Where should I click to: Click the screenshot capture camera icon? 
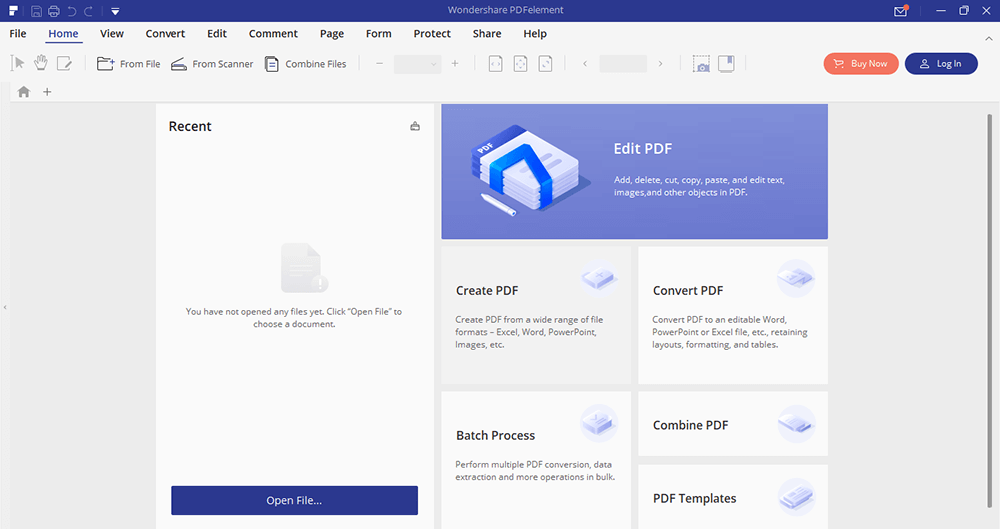click(x=702, y=64)
